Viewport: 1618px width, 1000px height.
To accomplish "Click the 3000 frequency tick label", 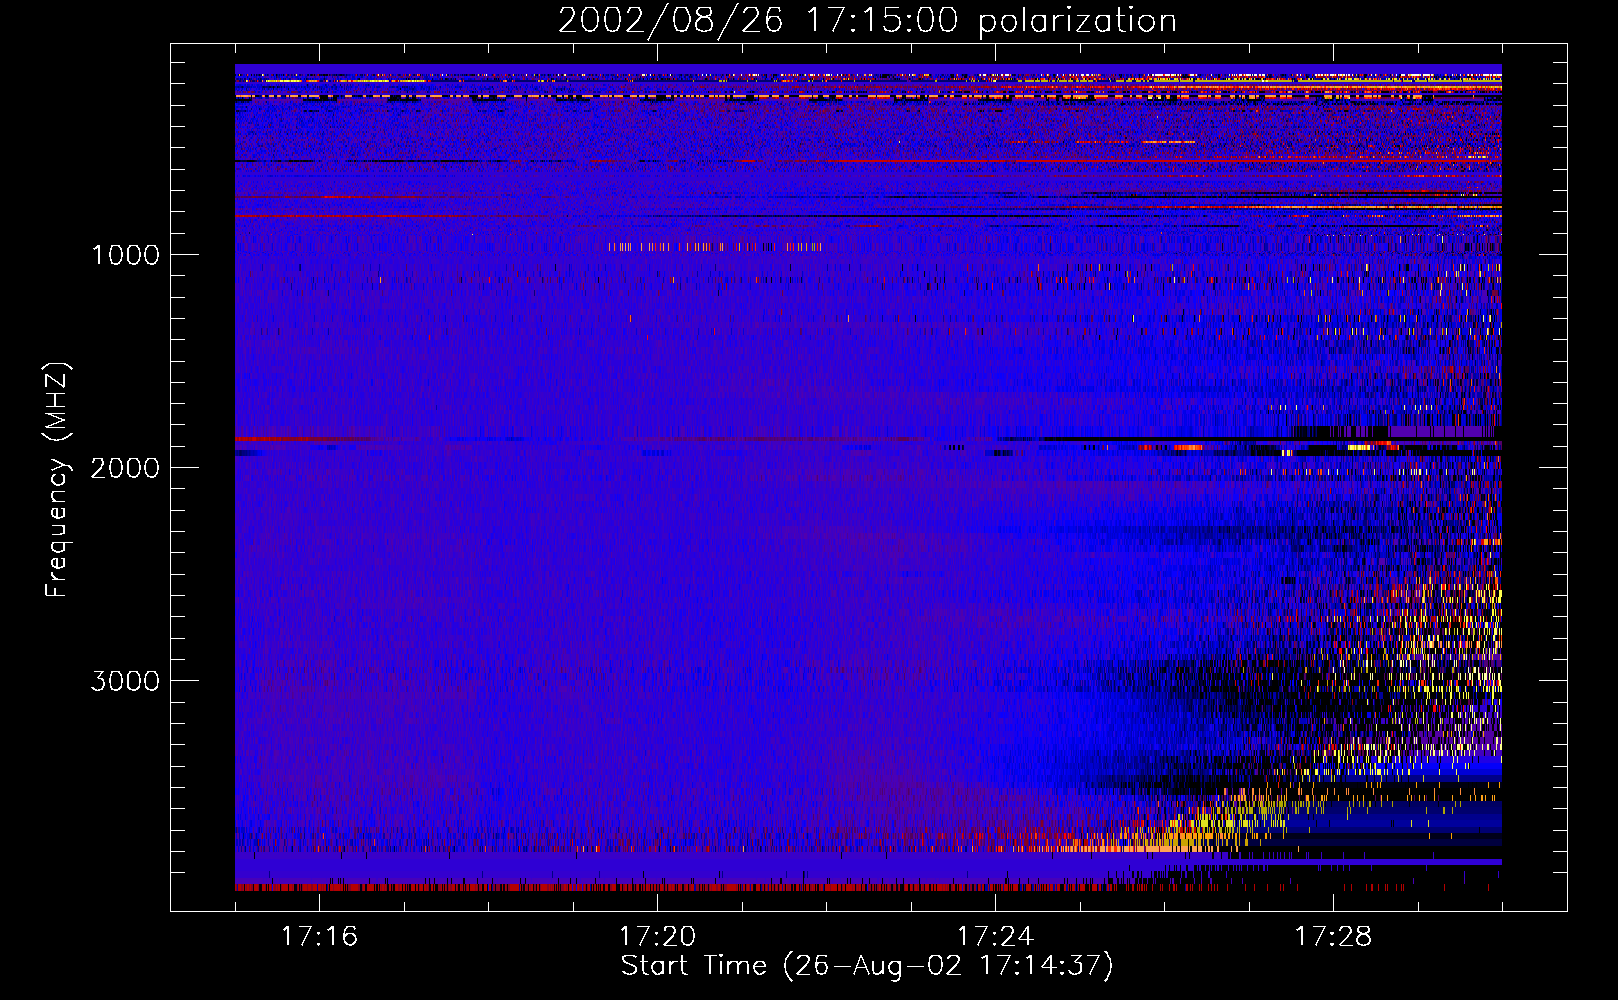I will point(125,681).
